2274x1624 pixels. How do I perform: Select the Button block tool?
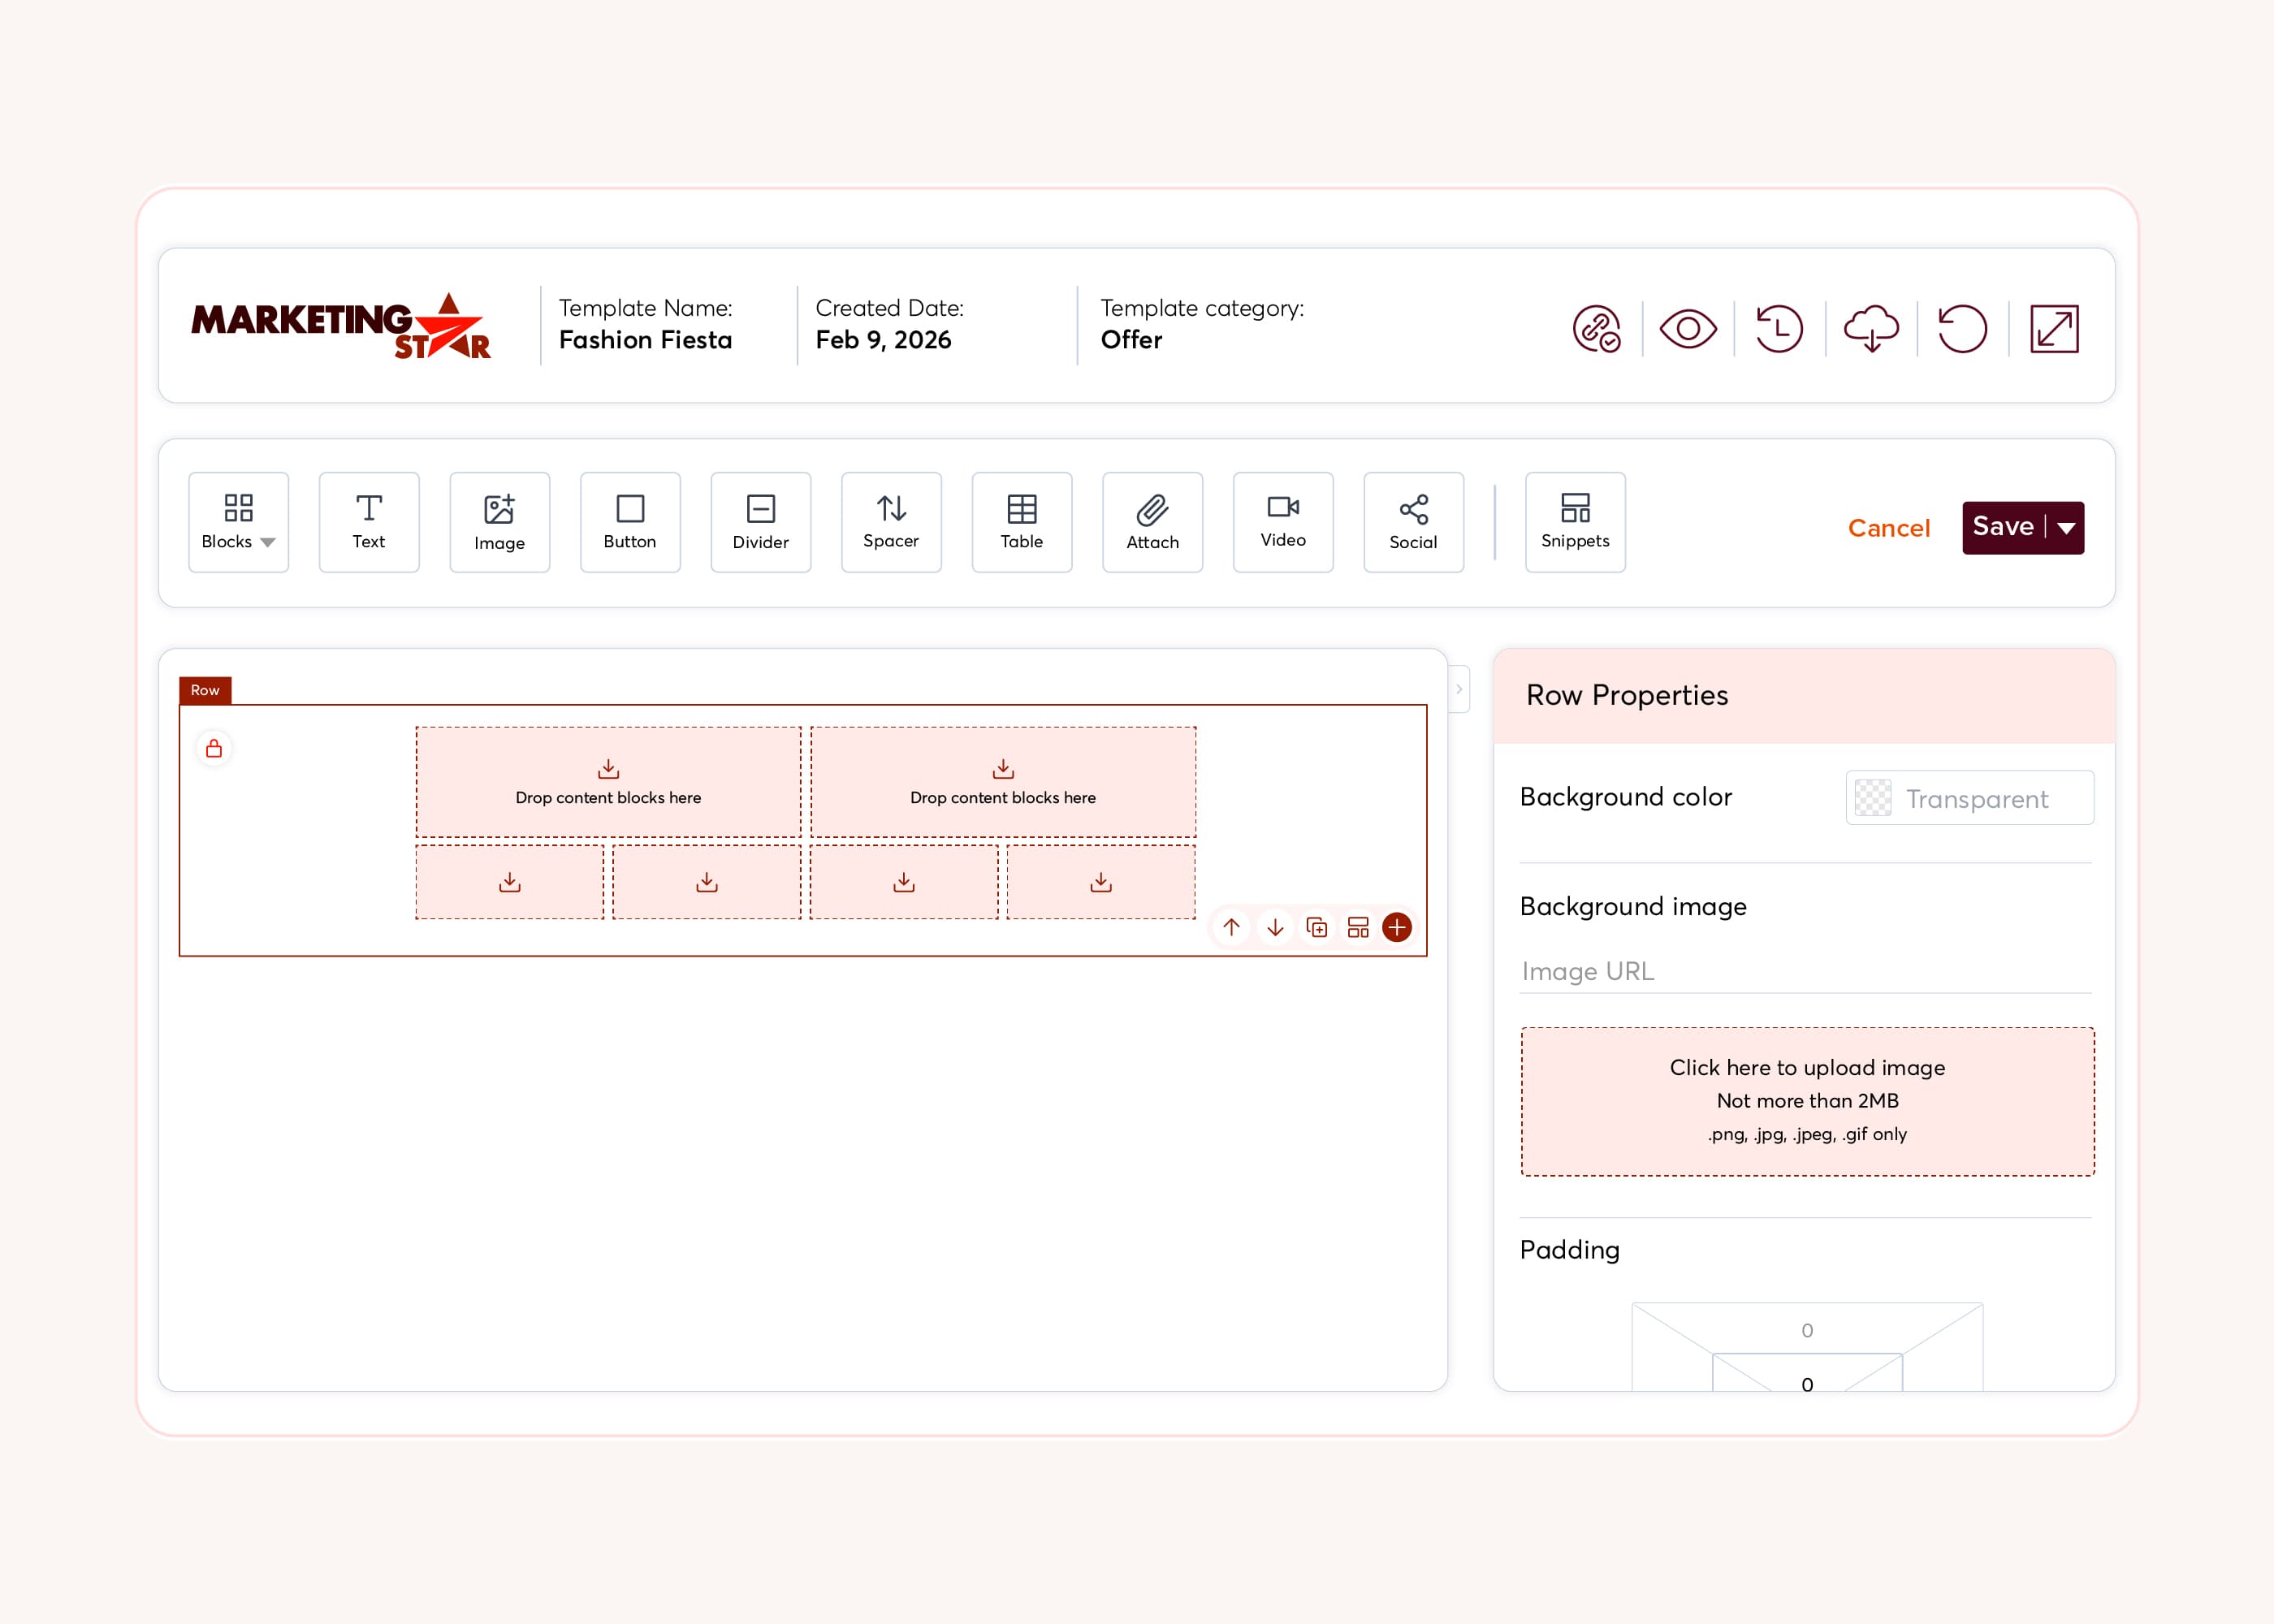pyautogui.click(x=630, y=522)
